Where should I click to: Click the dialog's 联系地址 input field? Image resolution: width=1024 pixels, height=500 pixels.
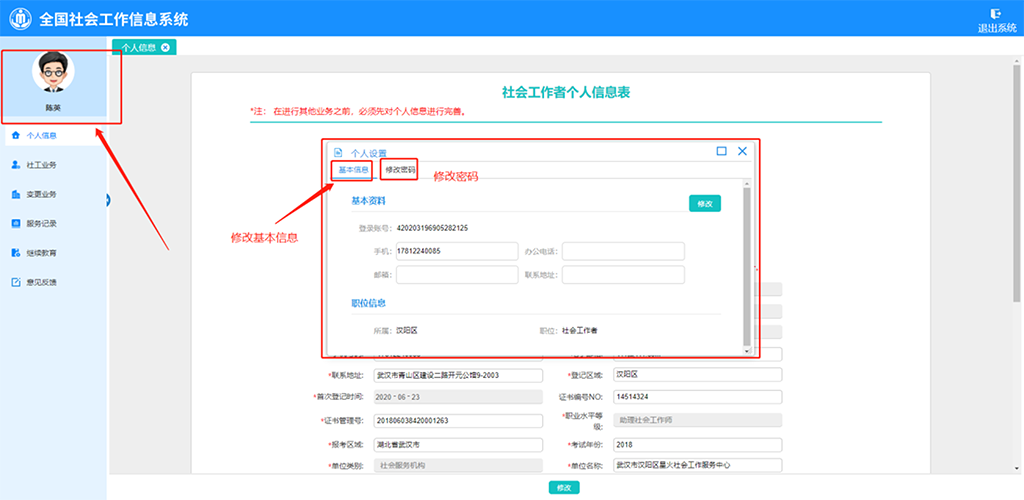click(623, 275)
